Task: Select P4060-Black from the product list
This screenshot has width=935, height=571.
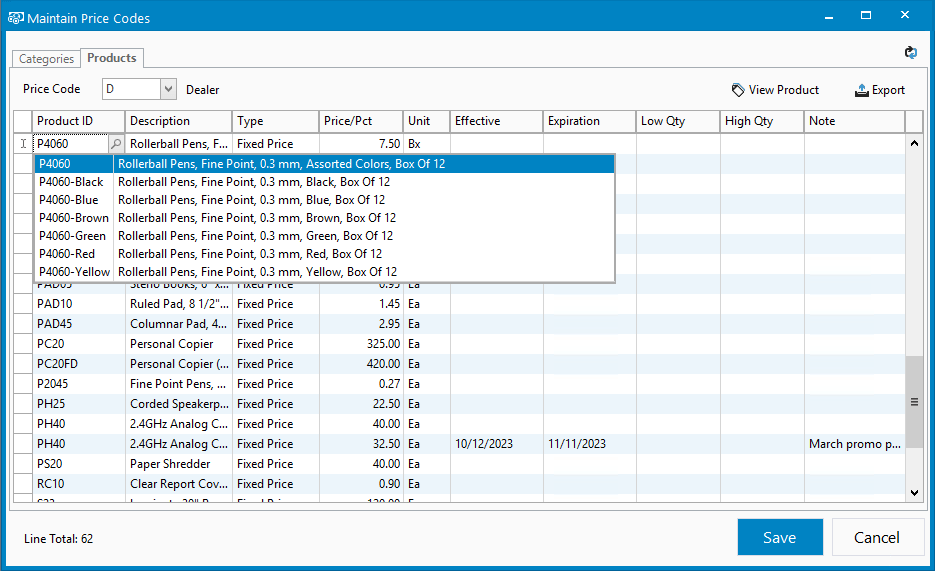Action: coord(71,182)
